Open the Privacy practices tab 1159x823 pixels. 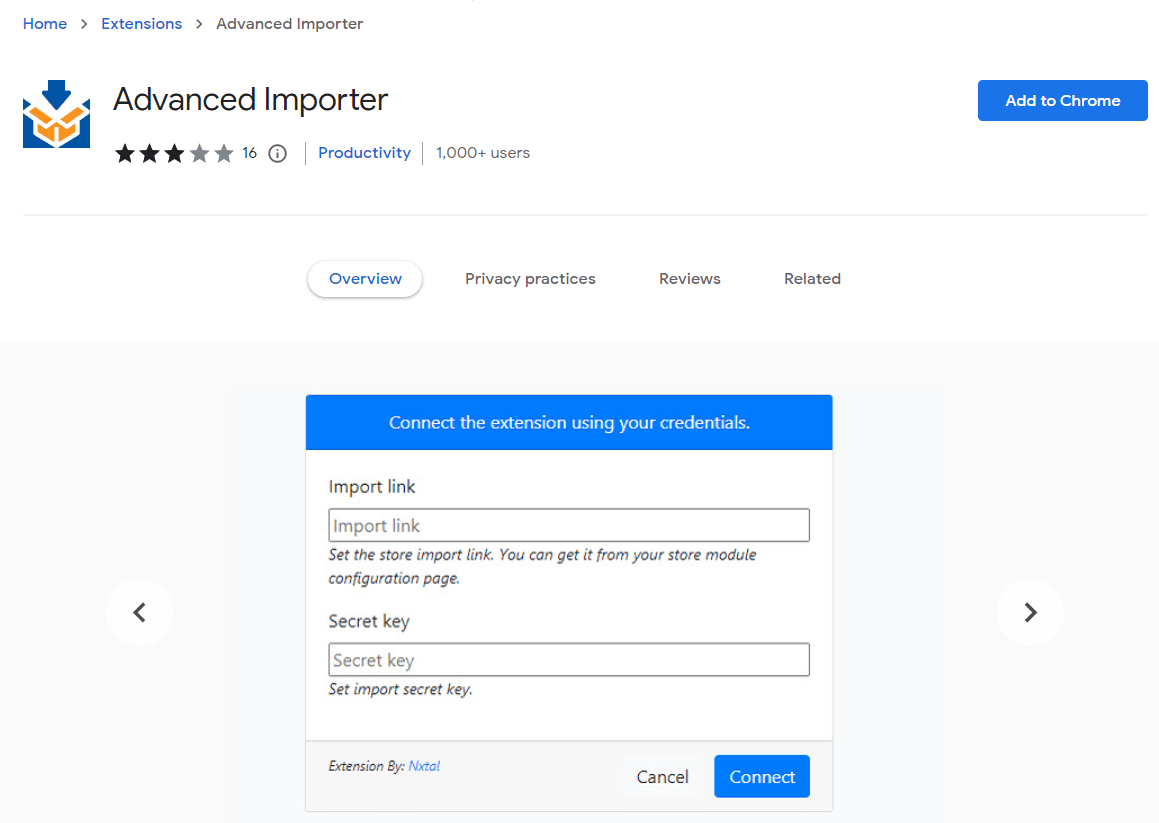click(530, 278)
